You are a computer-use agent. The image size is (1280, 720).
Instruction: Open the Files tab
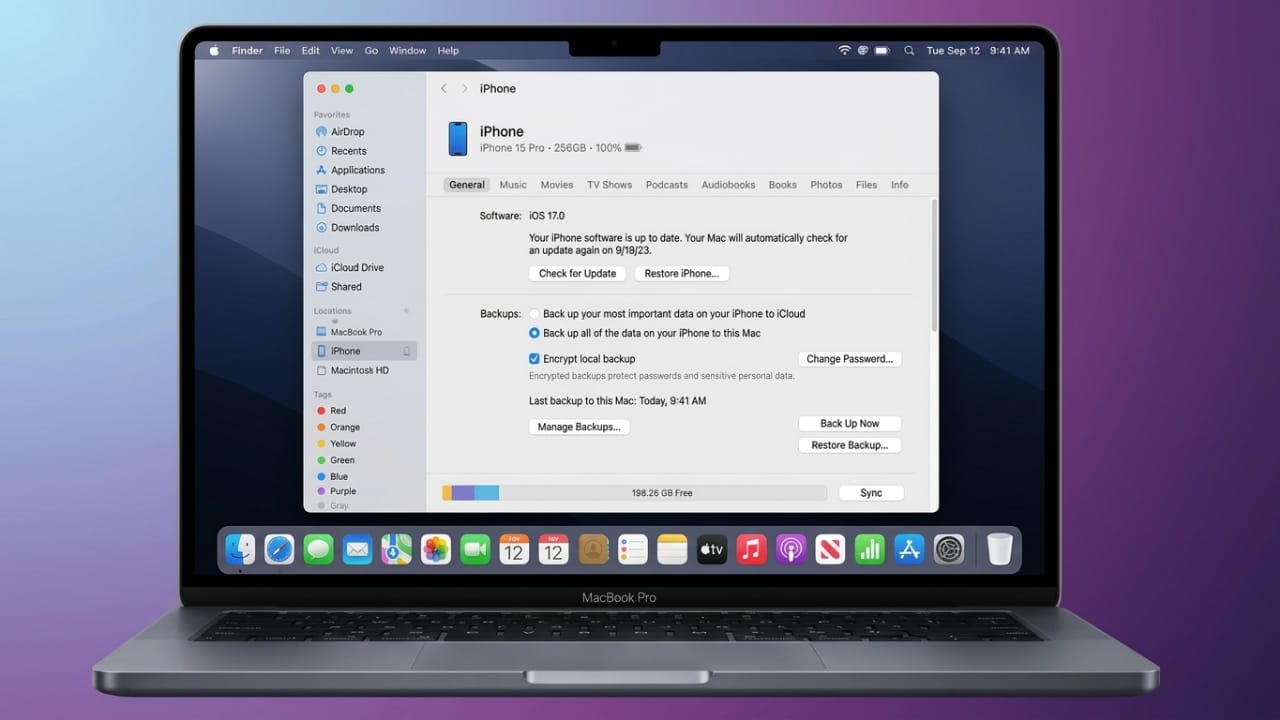click(867, 185)
